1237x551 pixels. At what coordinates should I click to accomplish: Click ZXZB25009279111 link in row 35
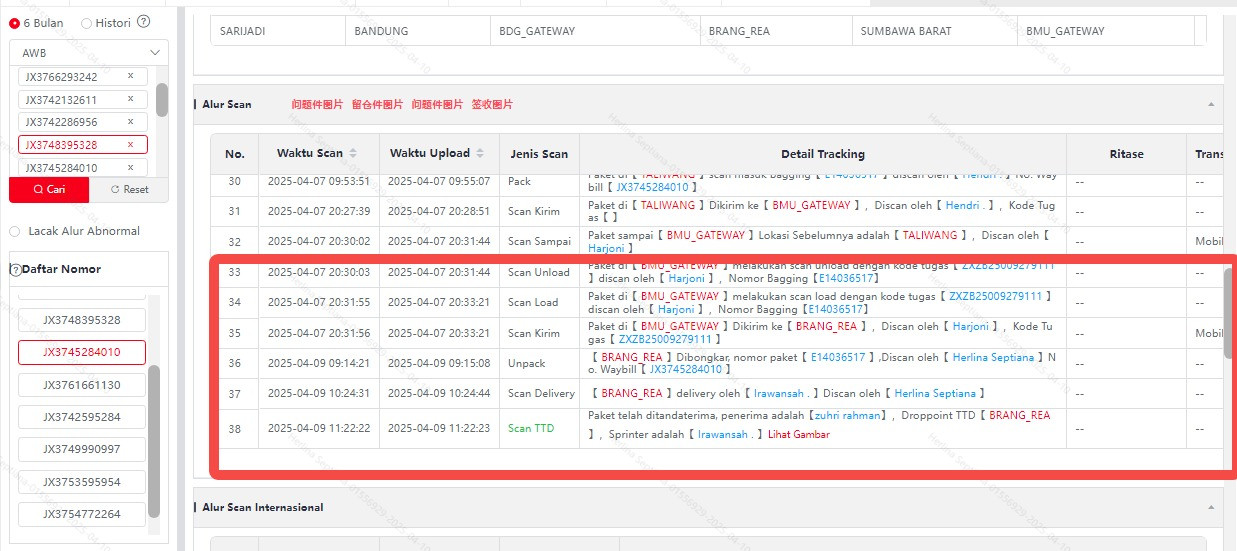665,339
